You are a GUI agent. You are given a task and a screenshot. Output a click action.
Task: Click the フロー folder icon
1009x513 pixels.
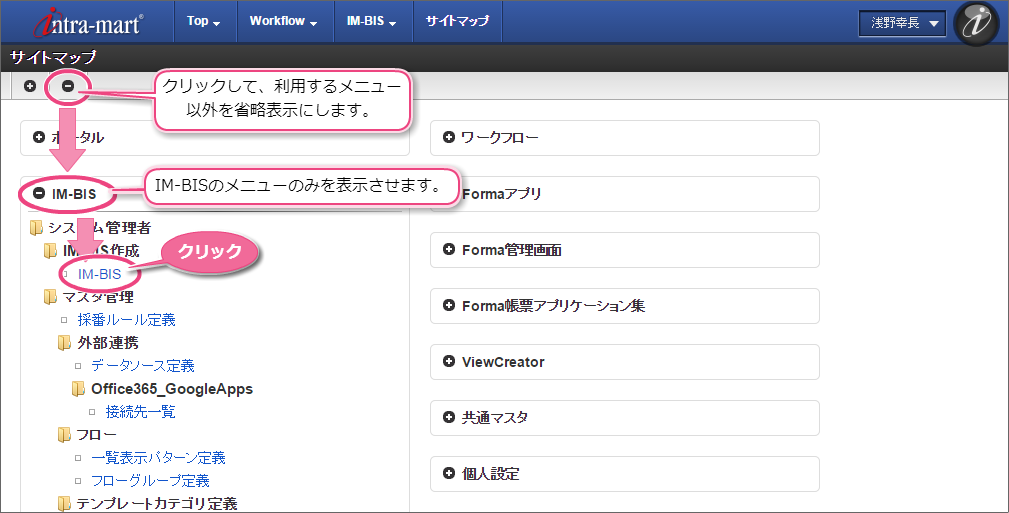tap(64, 435)
